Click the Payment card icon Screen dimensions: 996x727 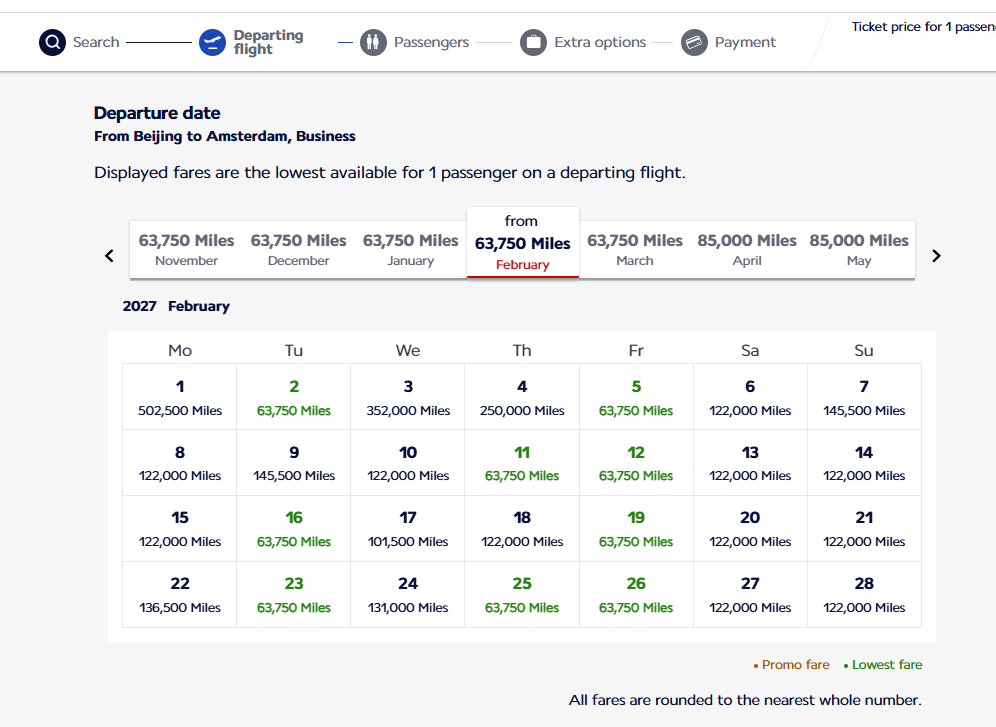[694, 43]
